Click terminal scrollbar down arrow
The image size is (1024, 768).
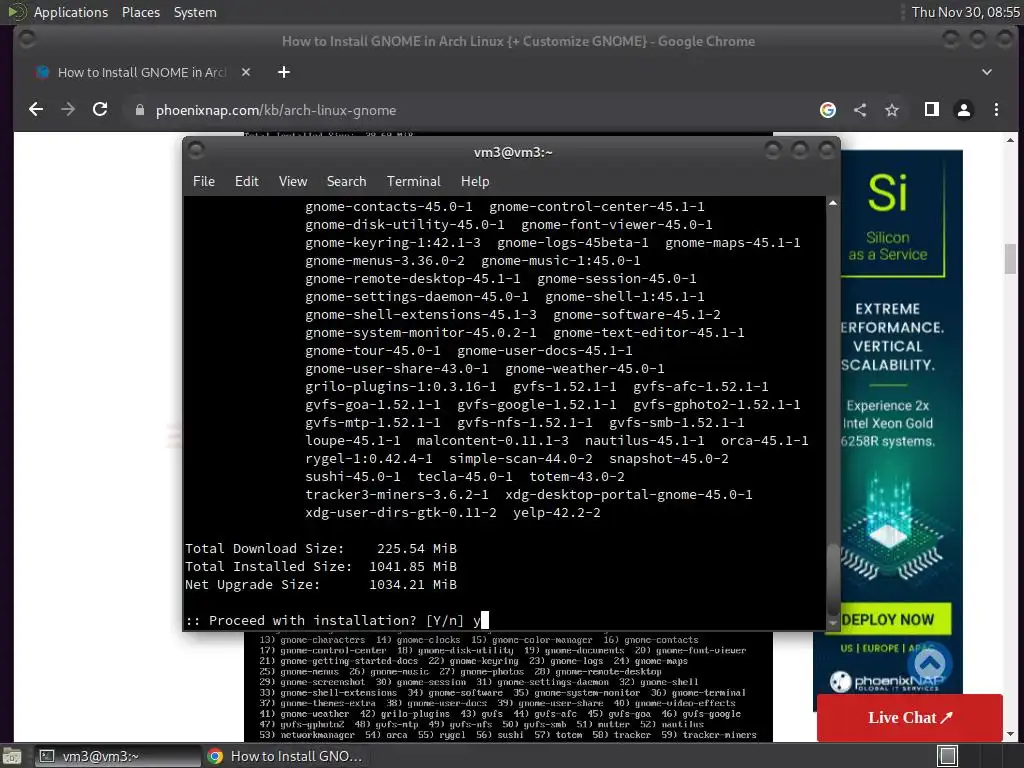coord(833,623)
